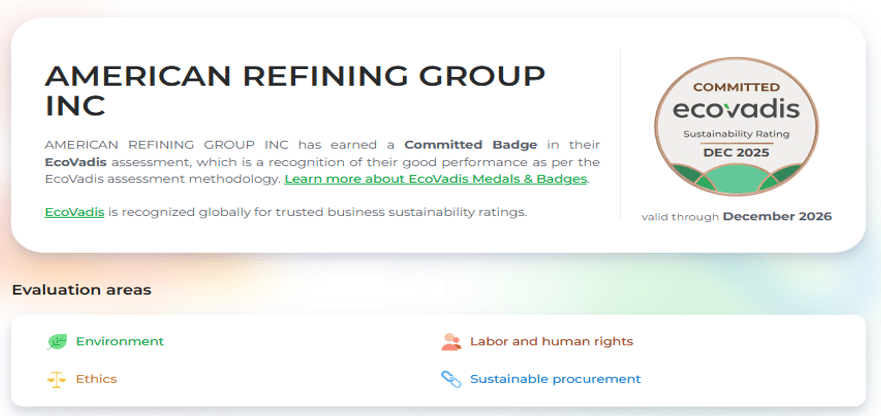Open the Learn more about EcoVadis Medals link

click(436, 179)
